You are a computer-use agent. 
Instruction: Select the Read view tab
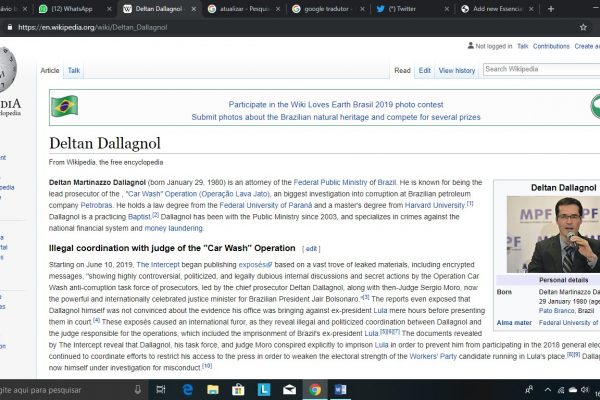tap(402, 70)
